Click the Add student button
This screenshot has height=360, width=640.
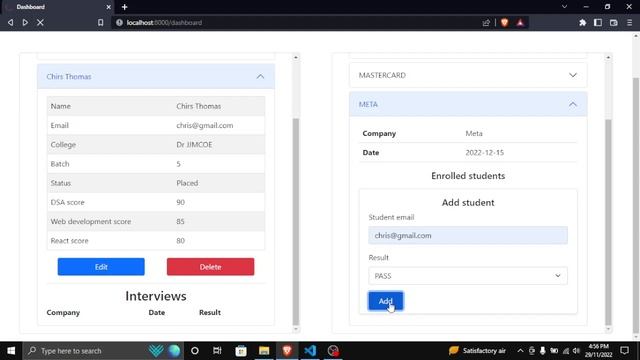(385, 301)
